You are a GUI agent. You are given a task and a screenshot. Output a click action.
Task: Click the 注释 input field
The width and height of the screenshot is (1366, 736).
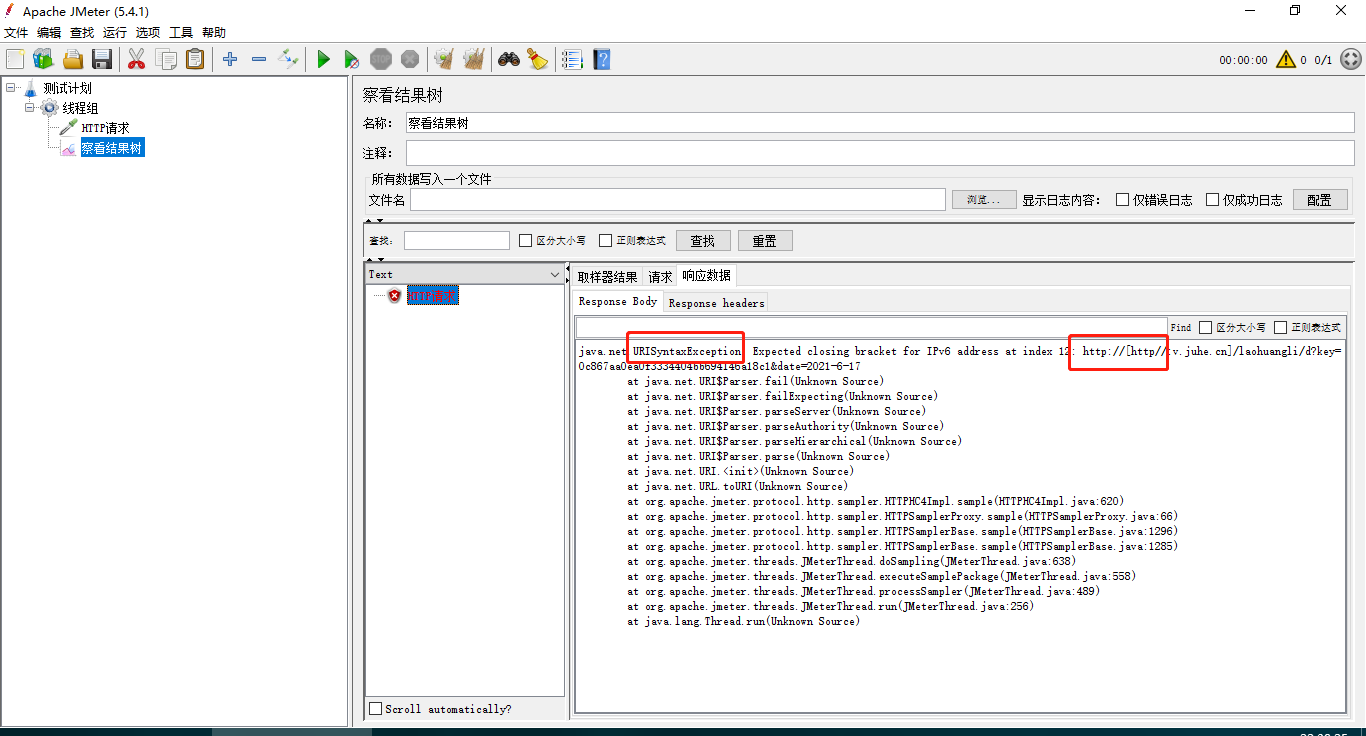pos(880,153)
